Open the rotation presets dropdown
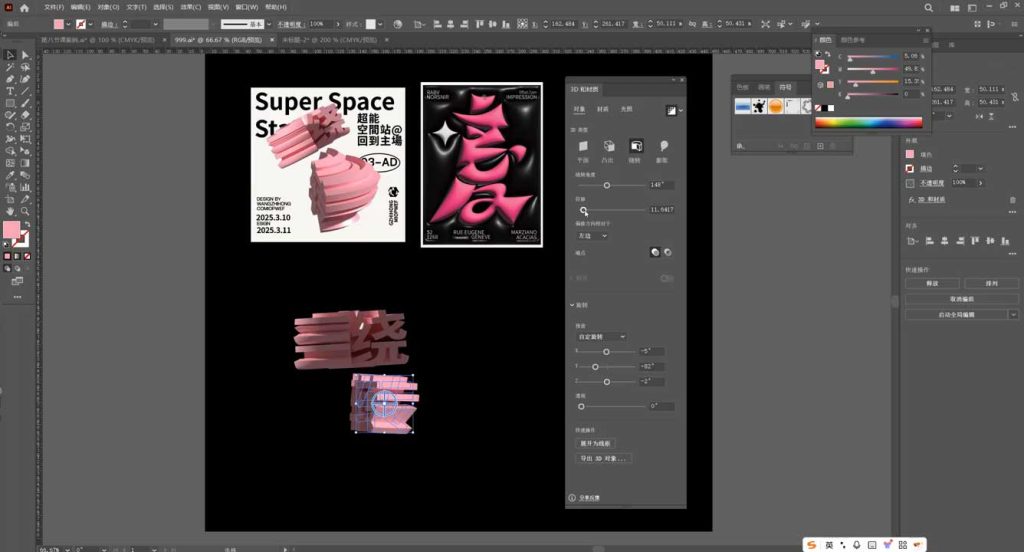 pyautogui.click(x=601, y=336)
